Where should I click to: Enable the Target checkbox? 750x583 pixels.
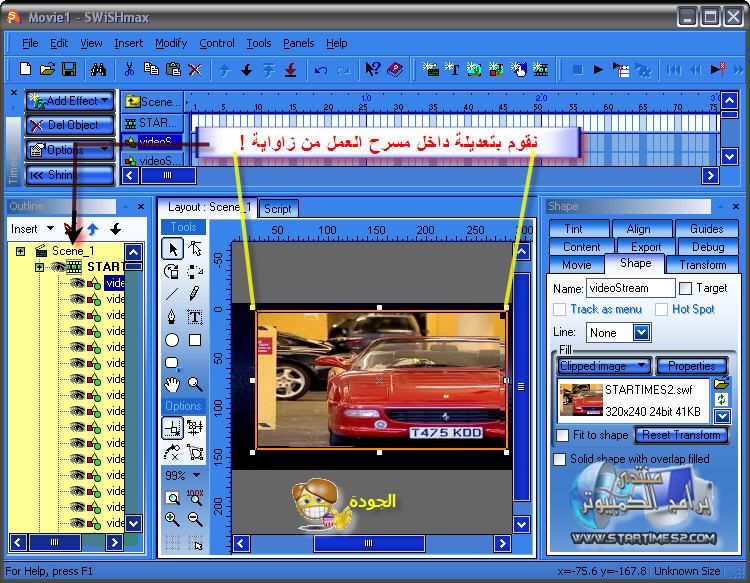click(x=685, y=288)
